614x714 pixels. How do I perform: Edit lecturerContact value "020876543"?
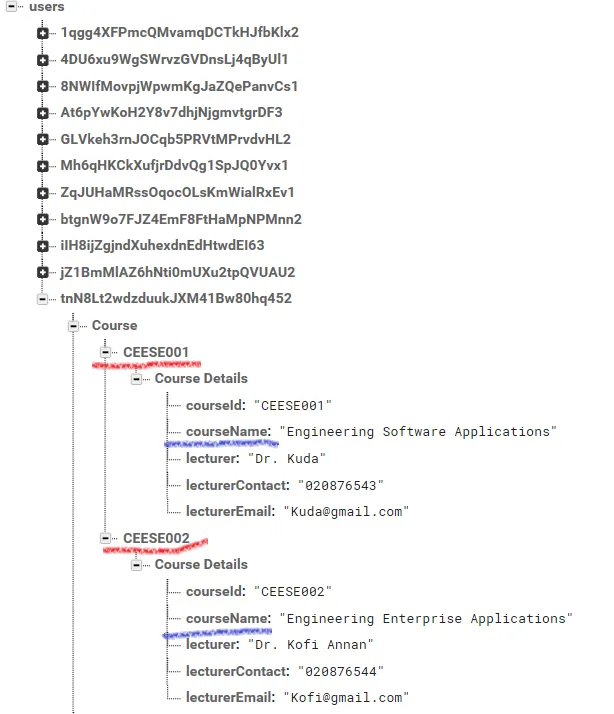(341, 485)
